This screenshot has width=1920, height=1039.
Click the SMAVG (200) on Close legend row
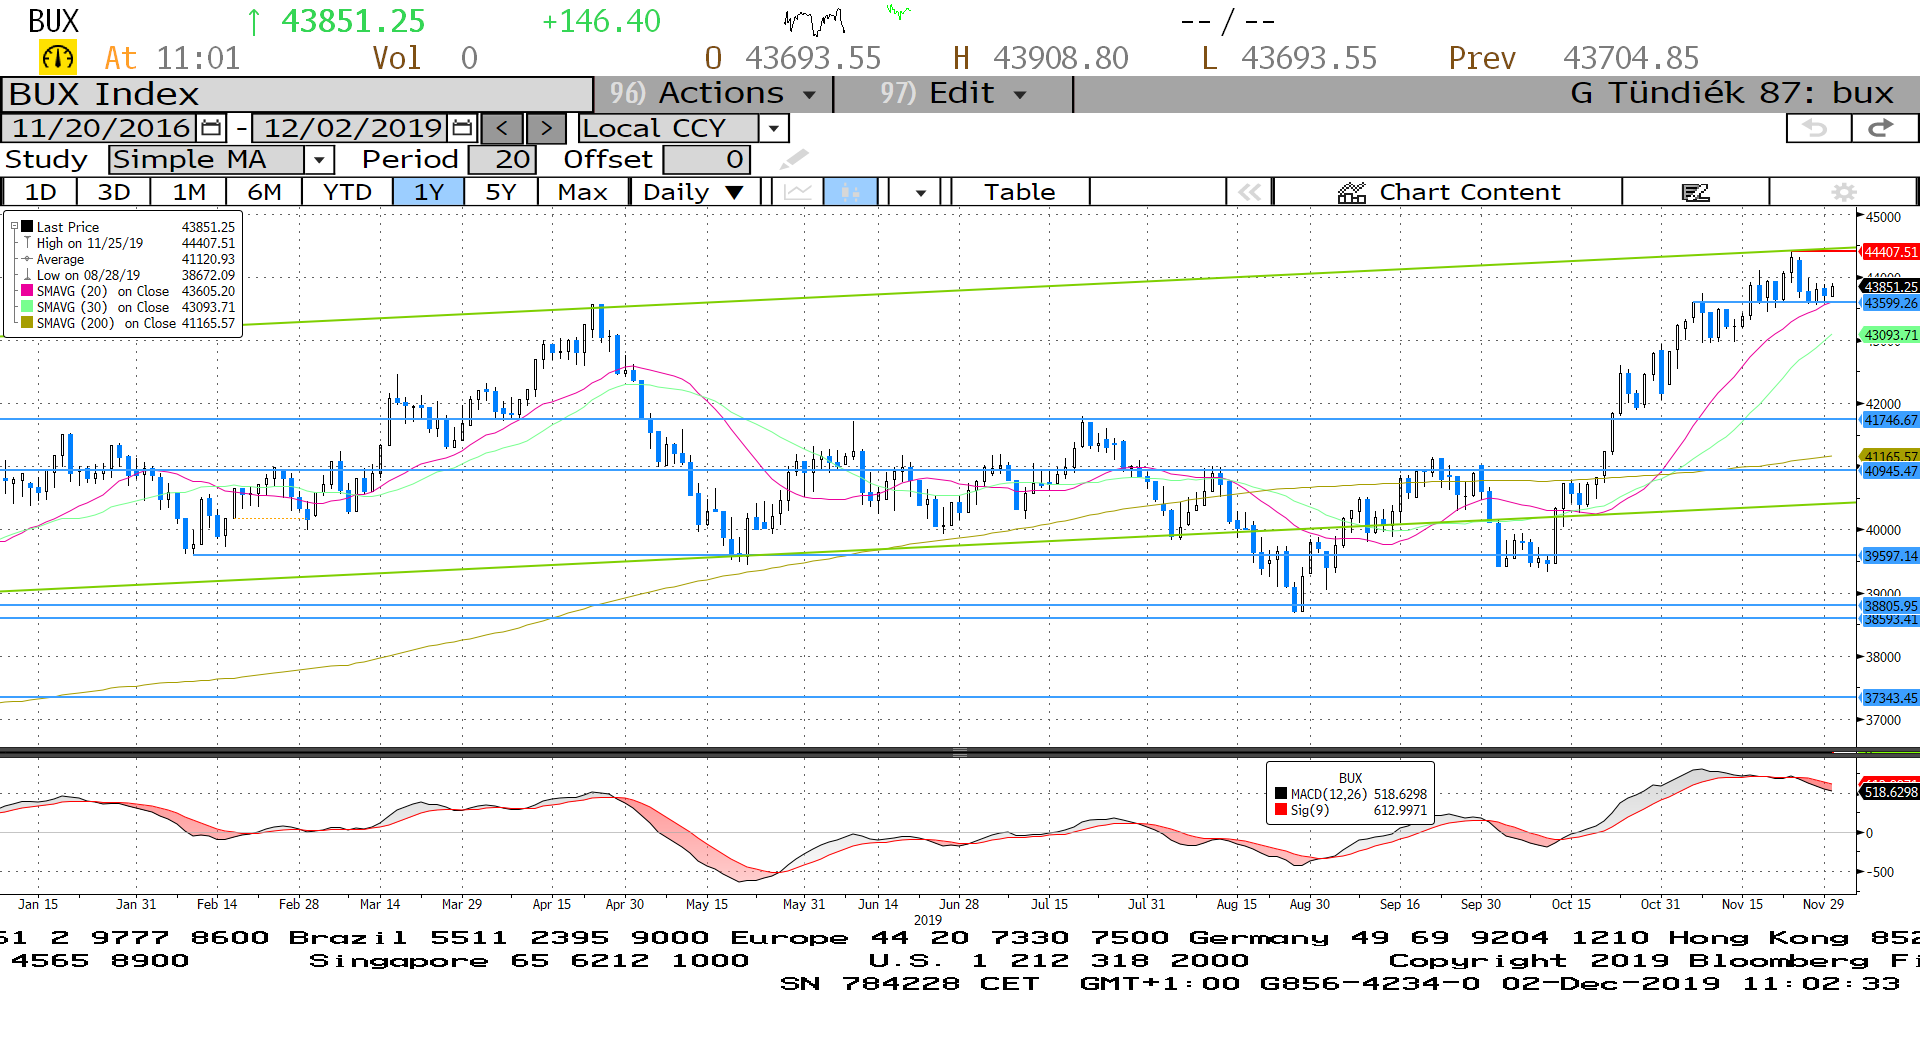click(128, 323)
